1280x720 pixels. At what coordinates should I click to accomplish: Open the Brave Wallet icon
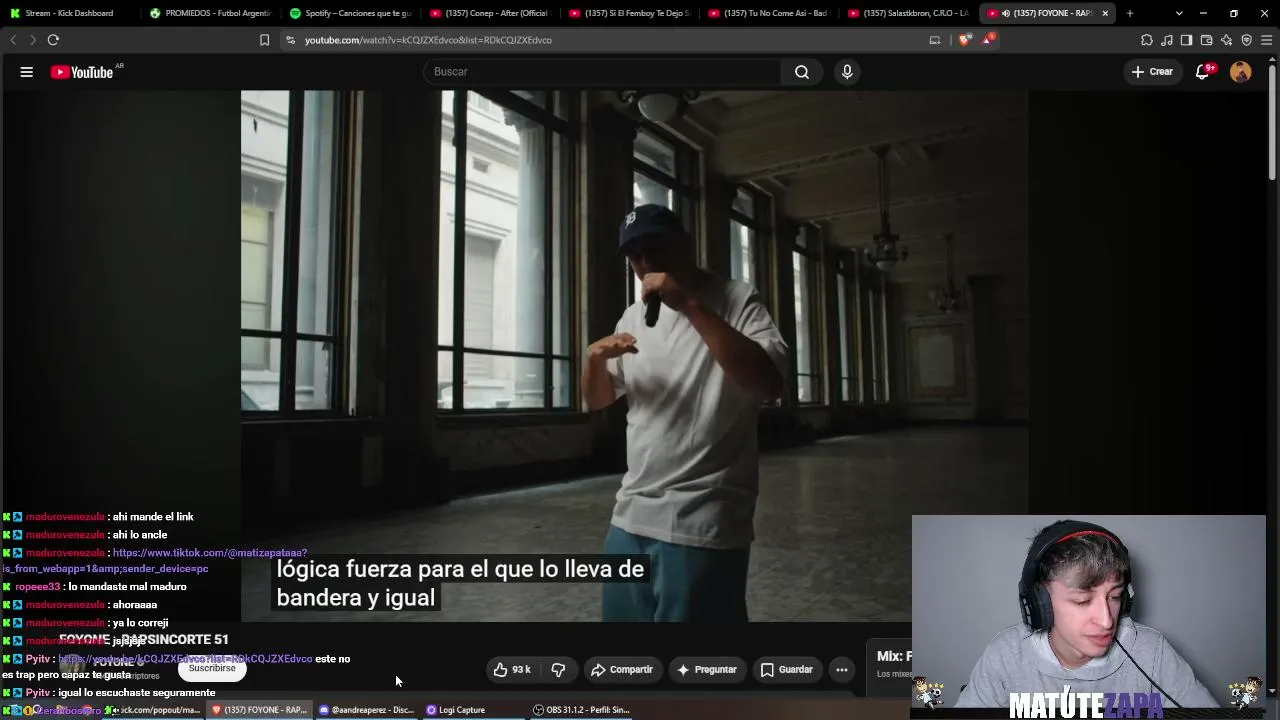[1206, 40]
